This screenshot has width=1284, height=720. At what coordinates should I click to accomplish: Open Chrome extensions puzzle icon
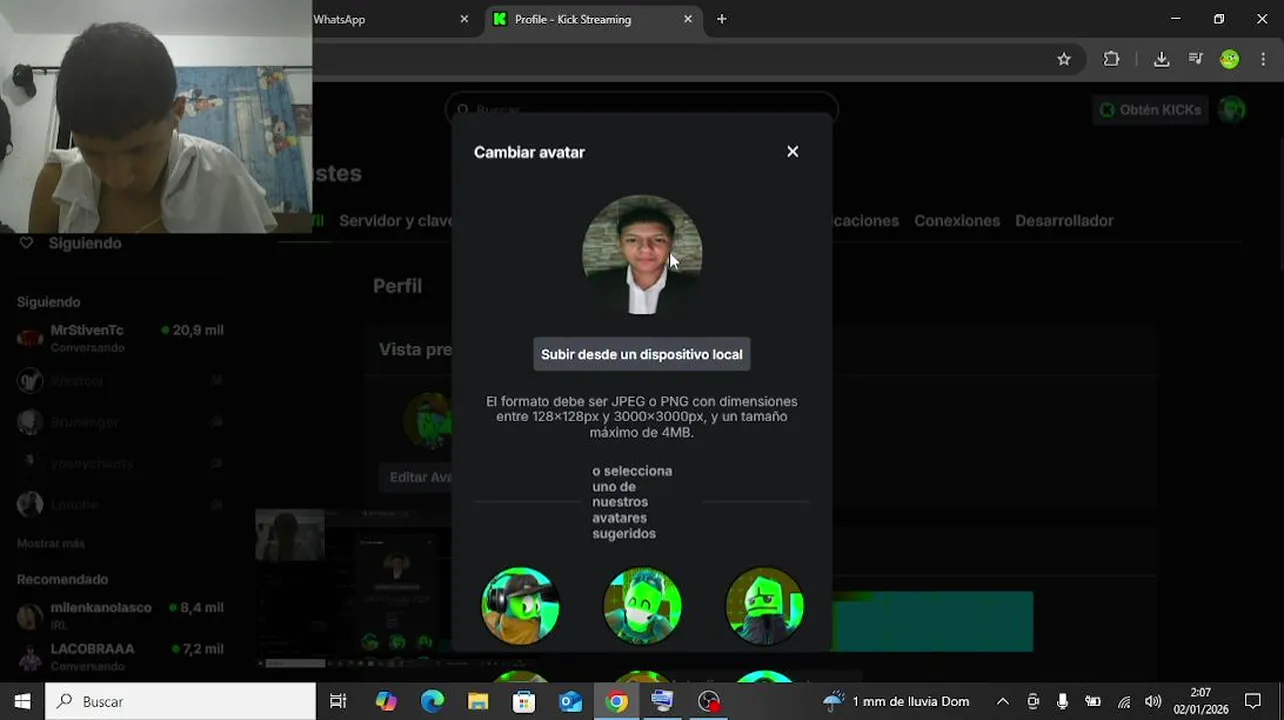coord(1111,59)
